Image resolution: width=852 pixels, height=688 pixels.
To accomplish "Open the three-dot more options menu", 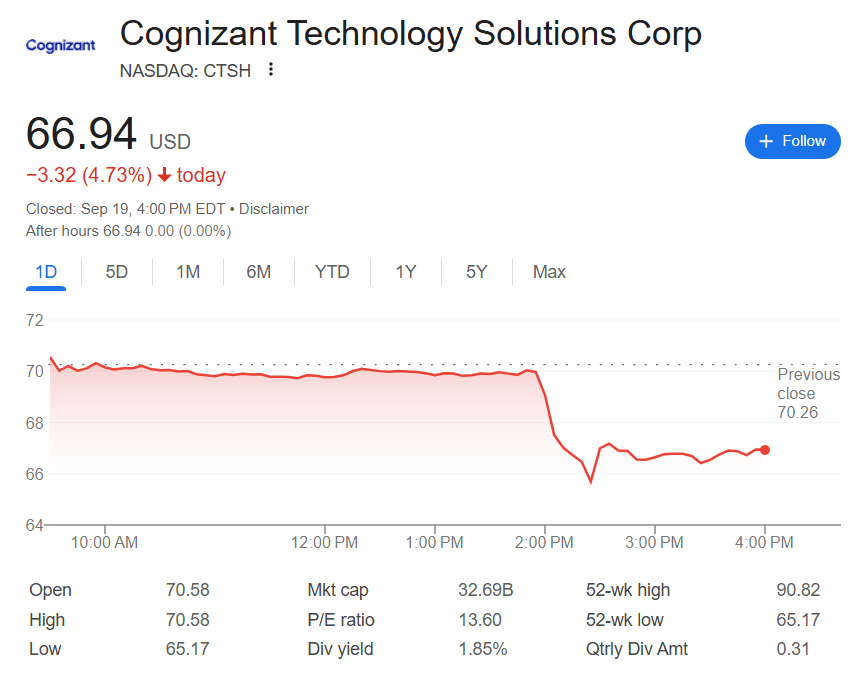I will coord(271,70).
